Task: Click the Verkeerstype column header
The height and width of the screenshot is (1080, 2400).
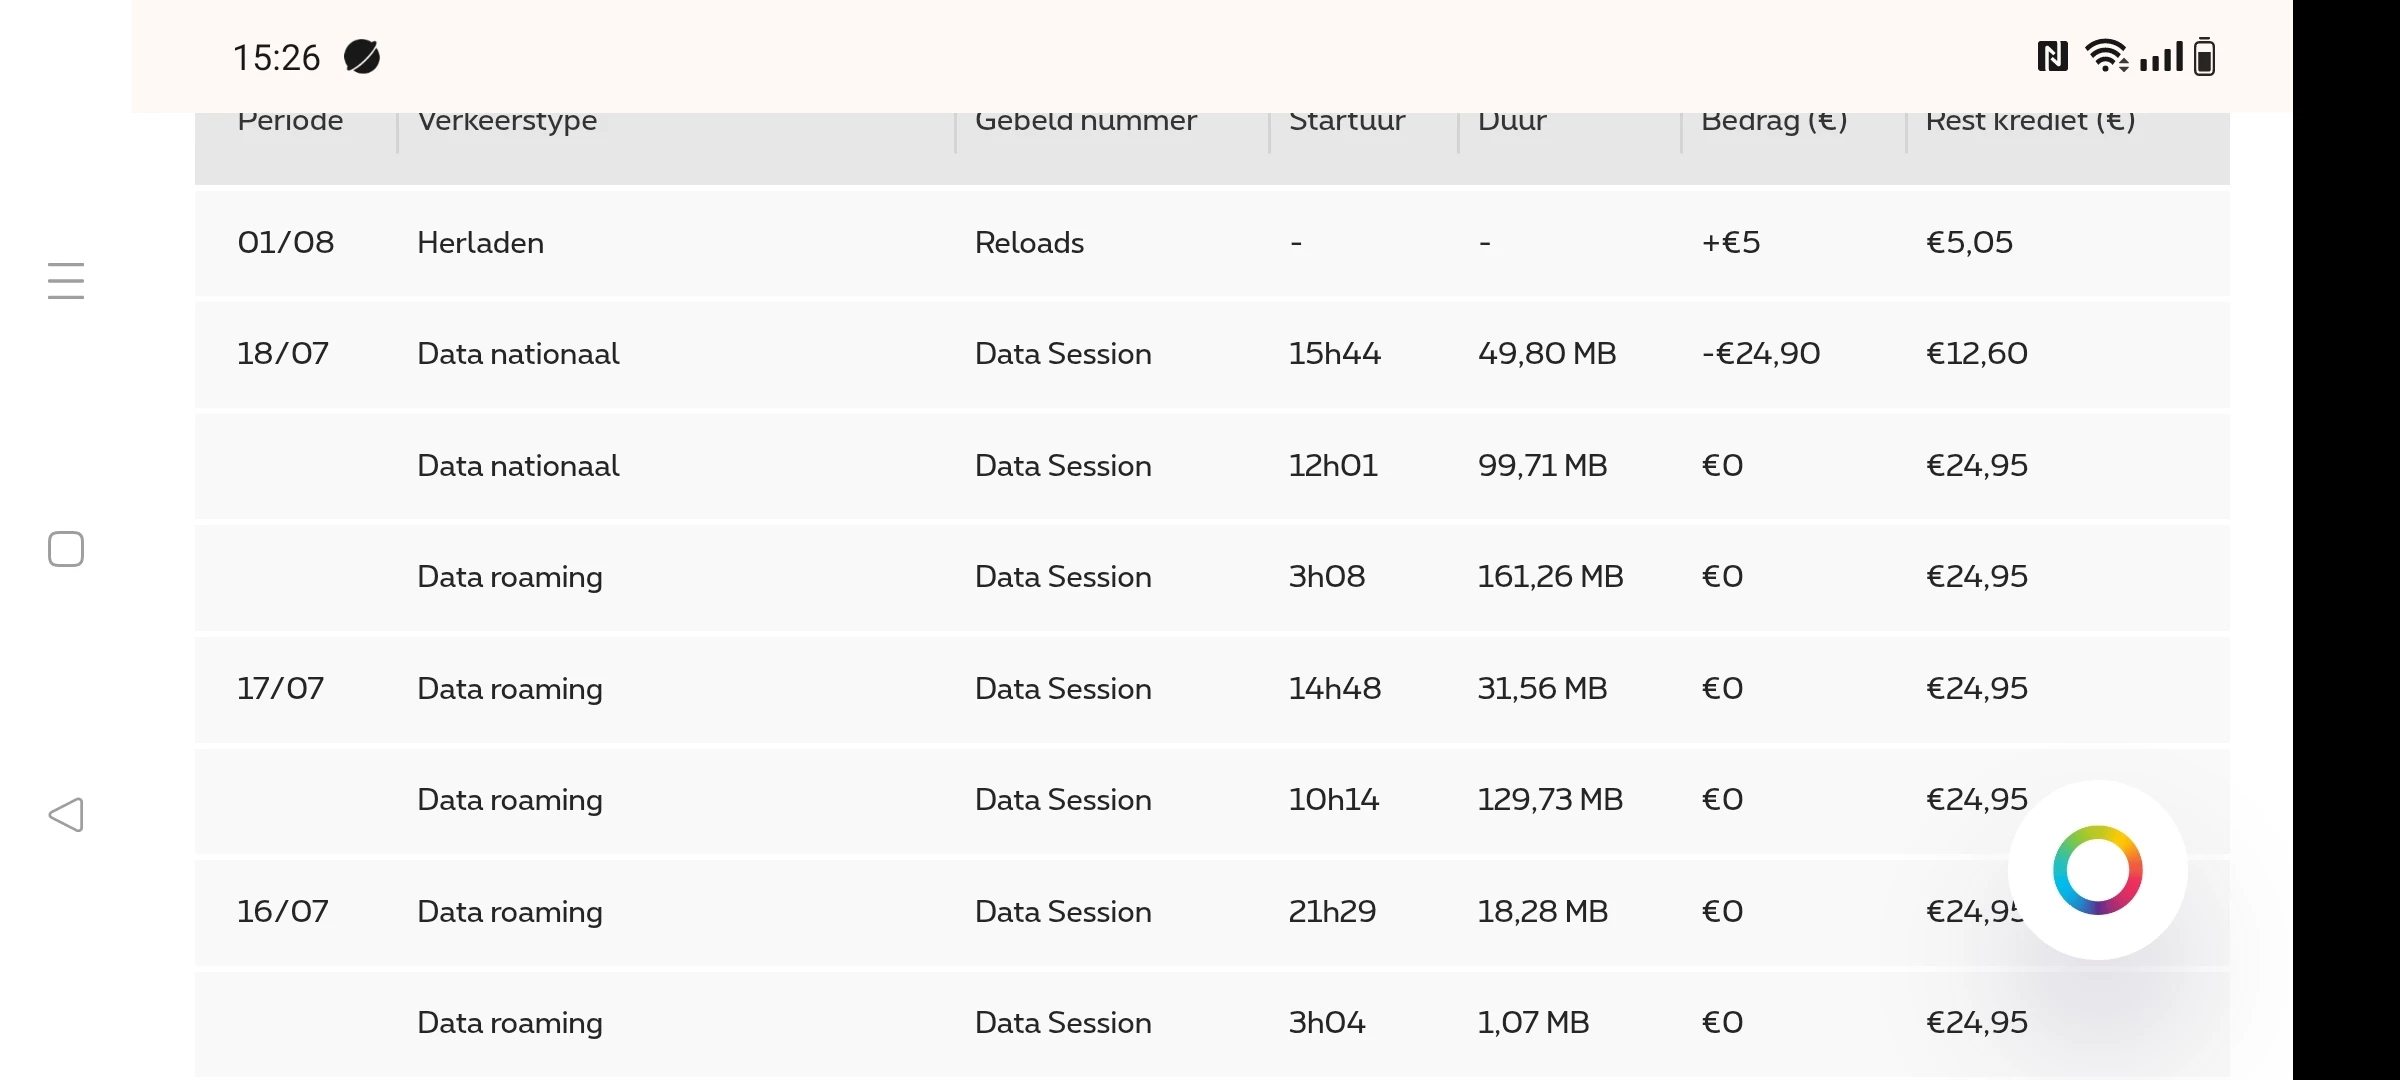Action: click(507, 122)
